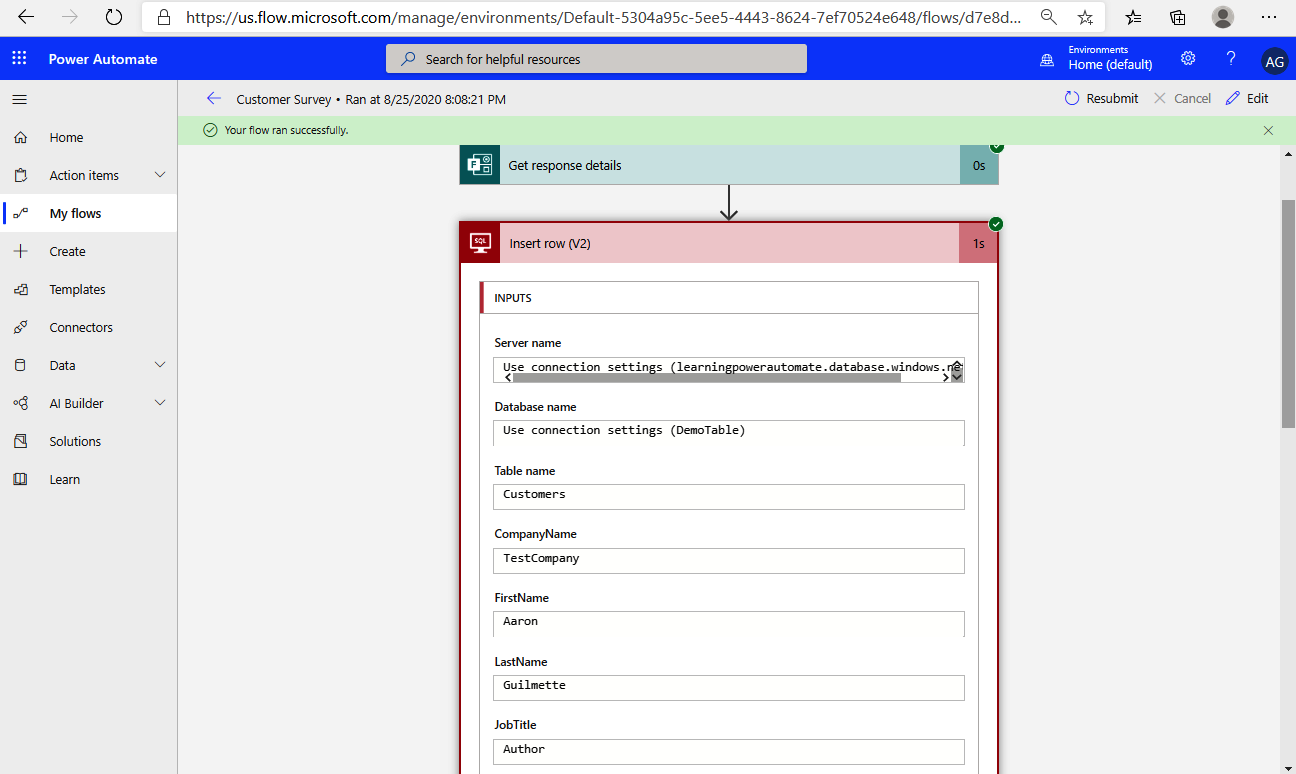Click the Server name horizontal scrollbar
Screen dimensions: 1296x774
[707, 378]
